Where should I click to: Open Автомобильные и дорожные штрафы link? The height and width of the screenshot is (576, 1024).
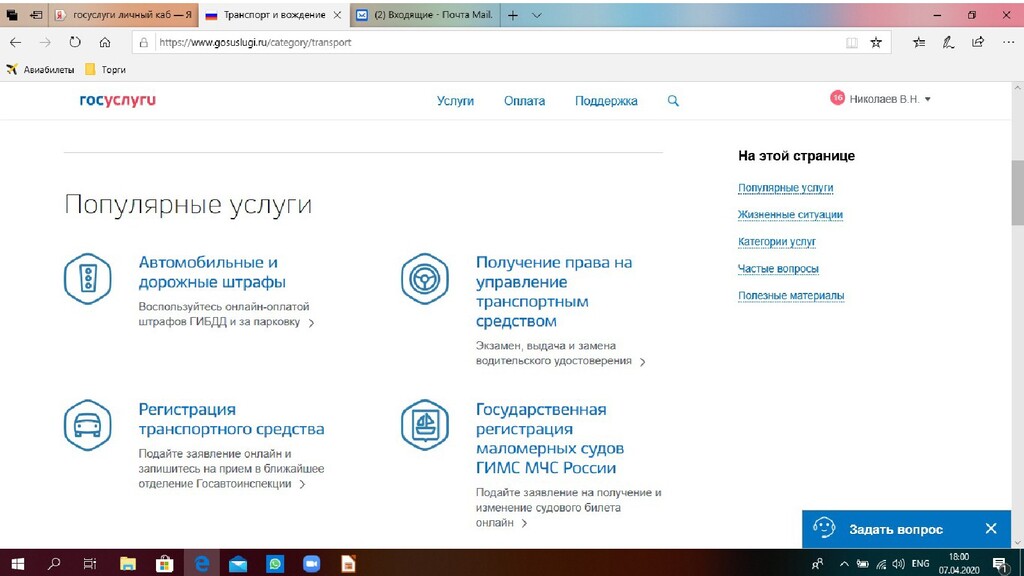212,272
